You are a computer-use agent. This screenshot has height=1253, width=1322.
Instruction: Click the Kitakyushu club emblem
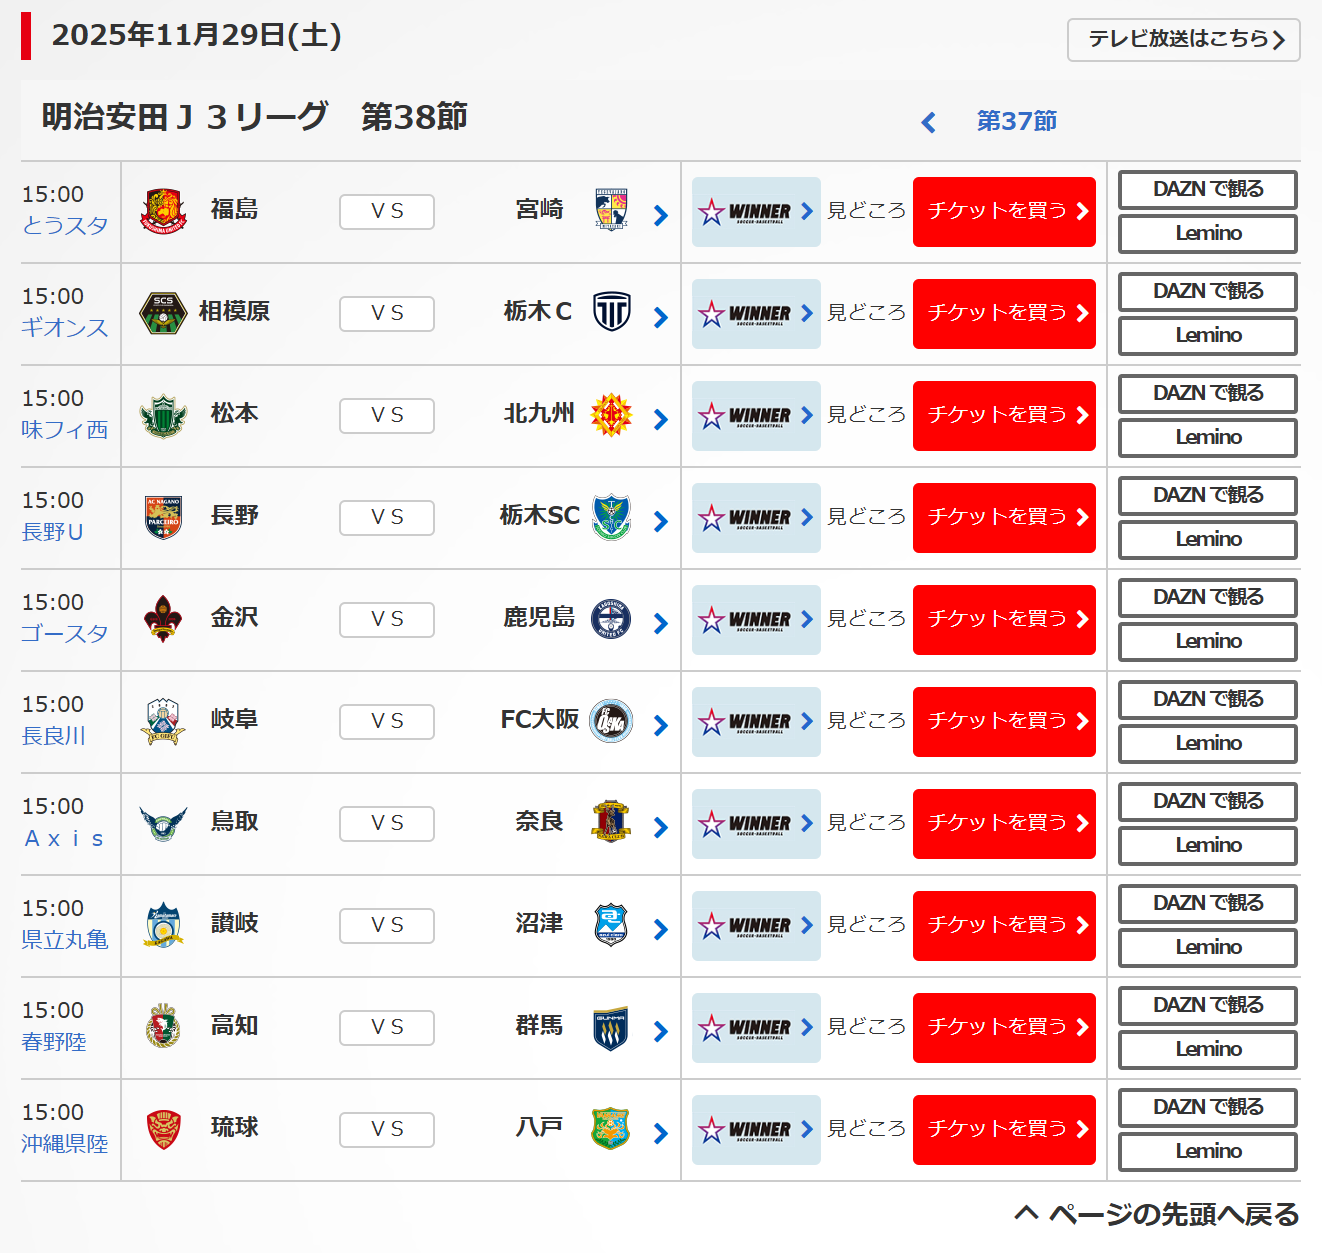coord(611,415)
